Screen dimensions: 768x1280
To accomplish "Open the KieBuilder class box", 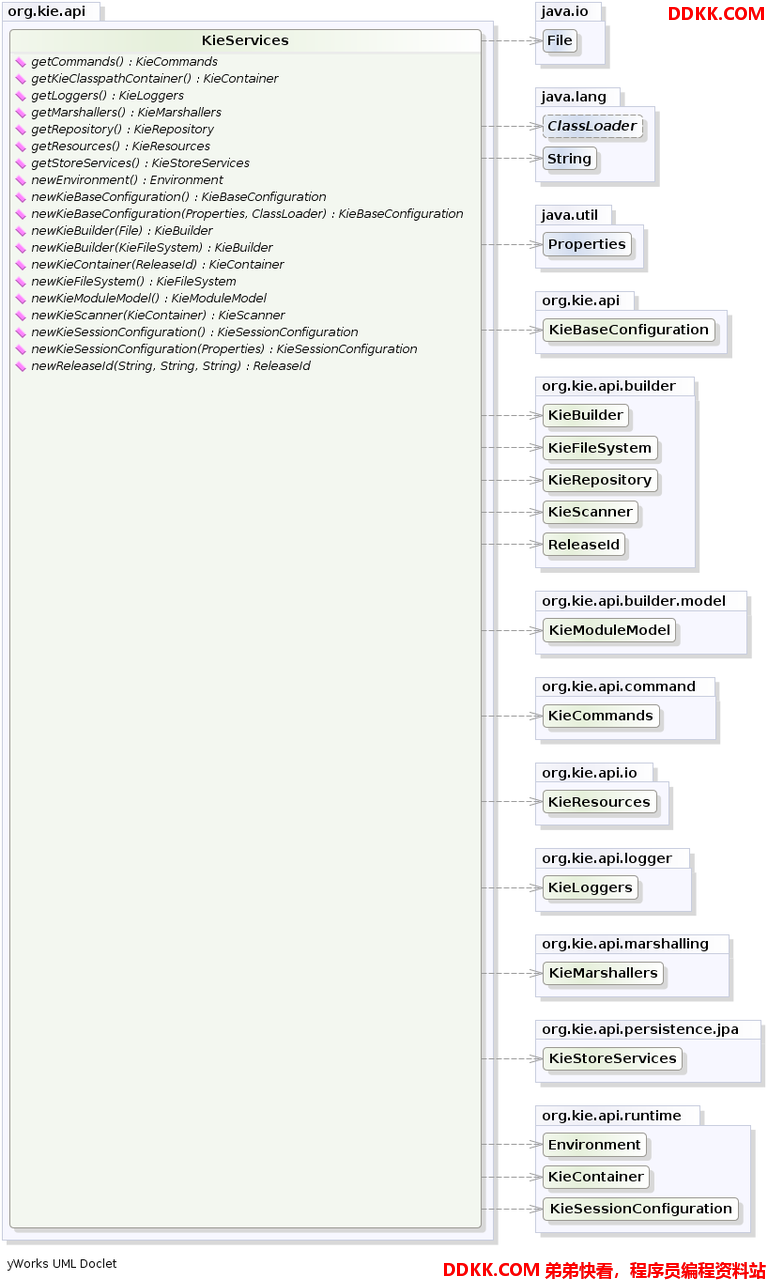I will (x=586, y=416).
